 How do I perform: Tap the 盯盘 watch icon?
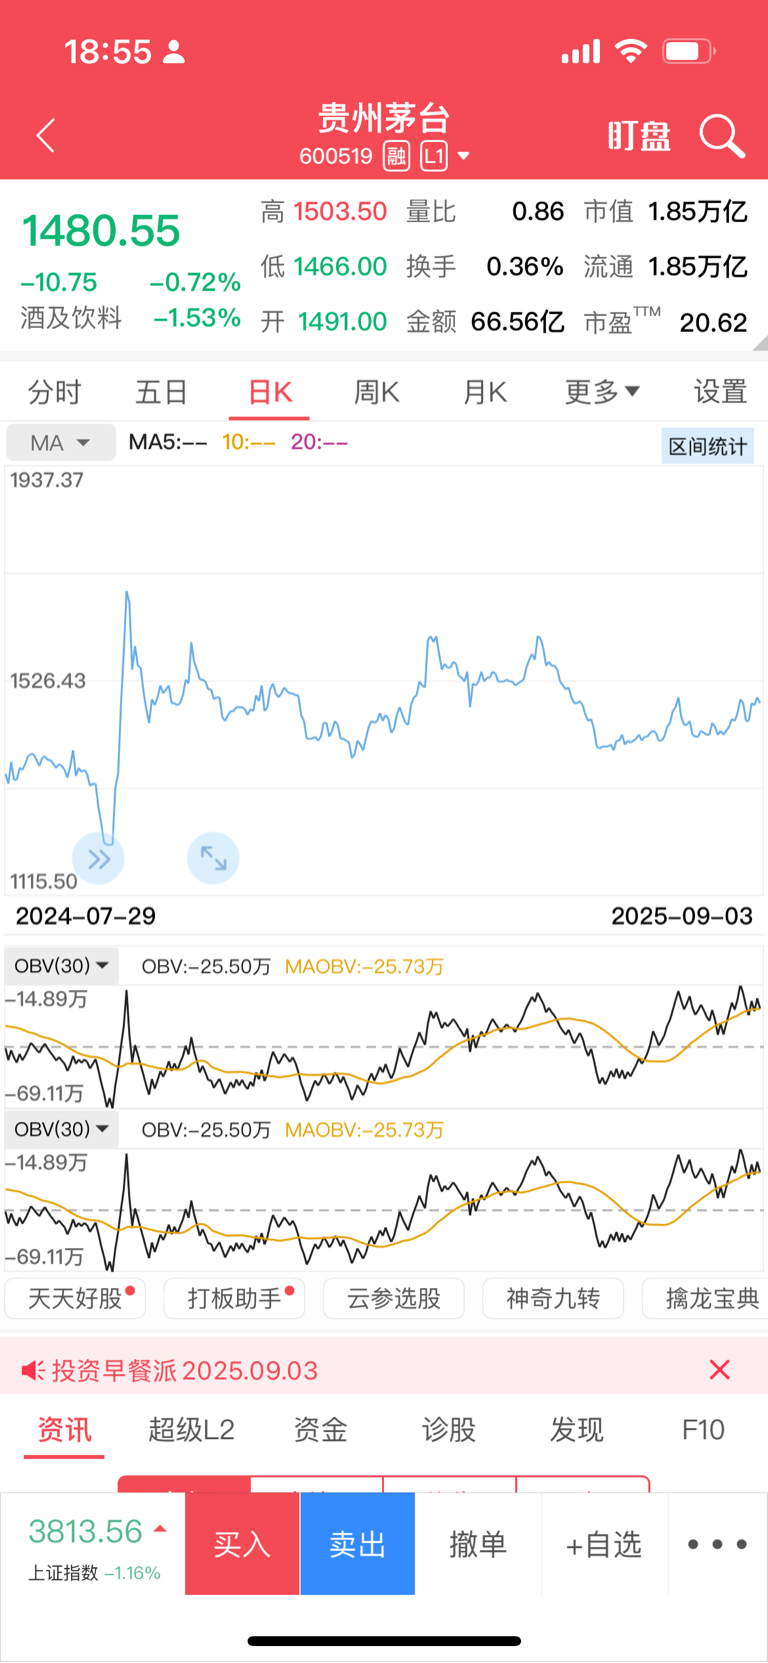click(639, 136)
